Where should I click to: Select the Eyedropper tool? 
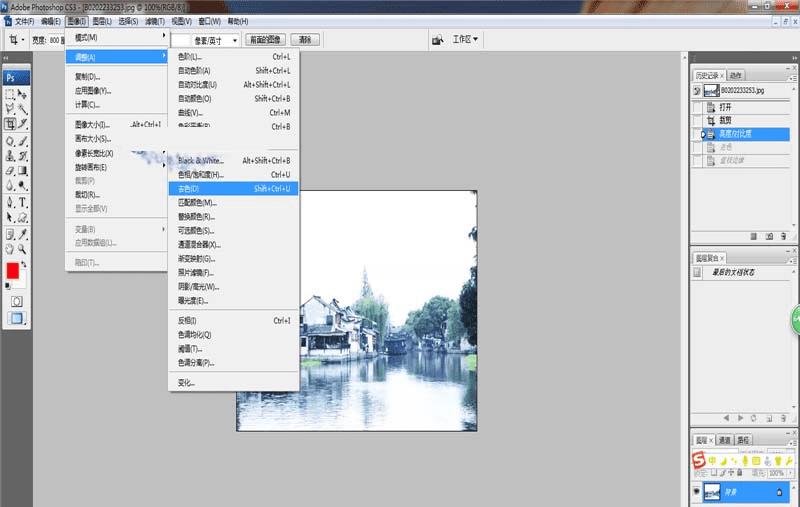[x=22, y=235]
